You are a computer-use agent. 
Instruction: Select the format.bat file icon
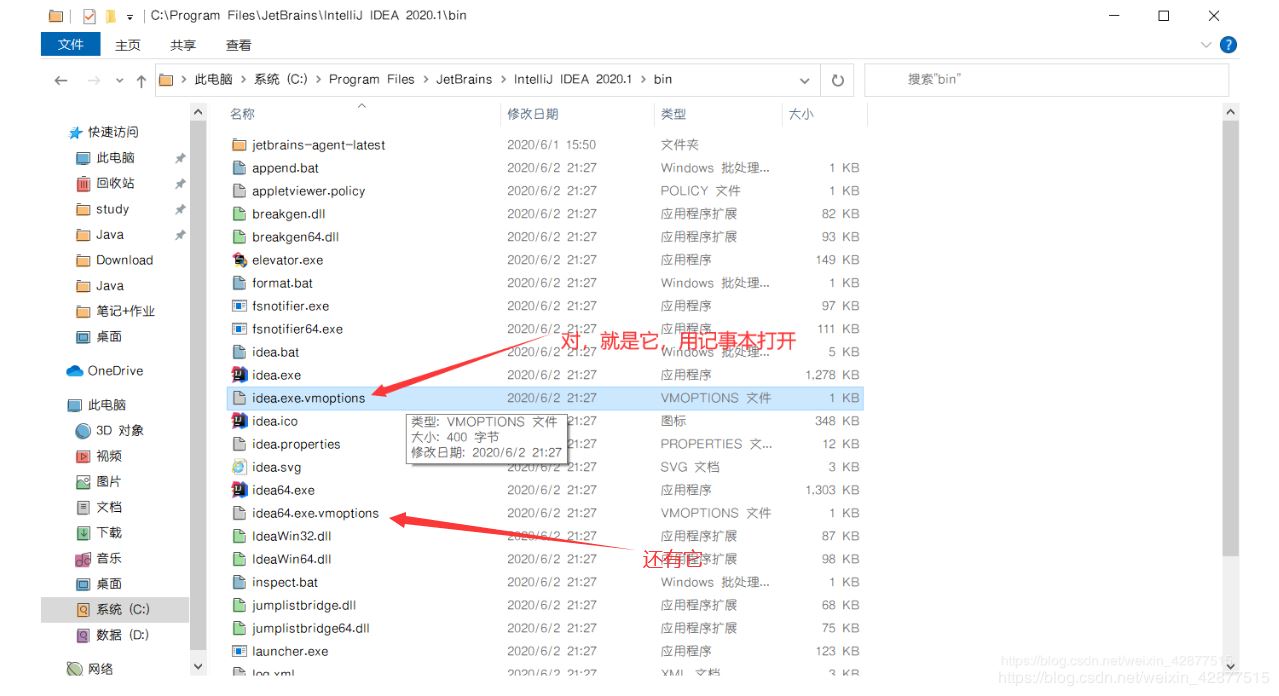pos(239,283)
